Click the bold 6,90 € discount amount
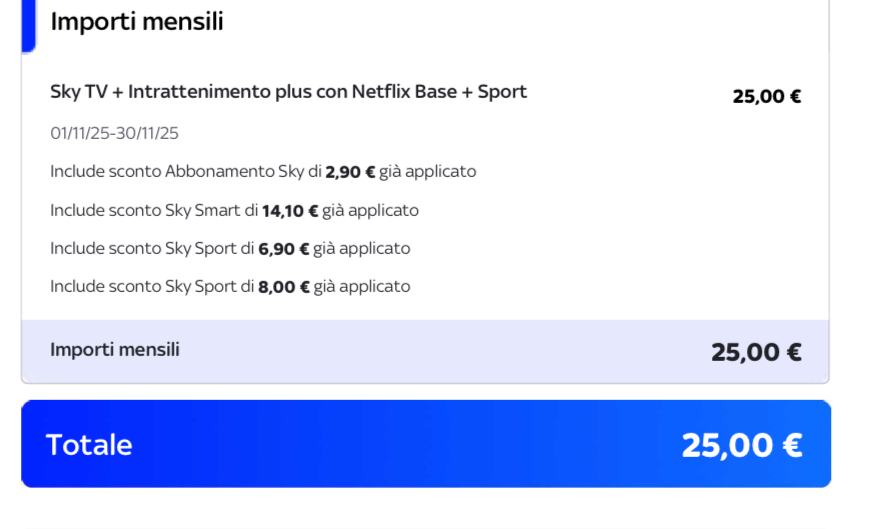869x529 pixels. click(x=284, y=249)
